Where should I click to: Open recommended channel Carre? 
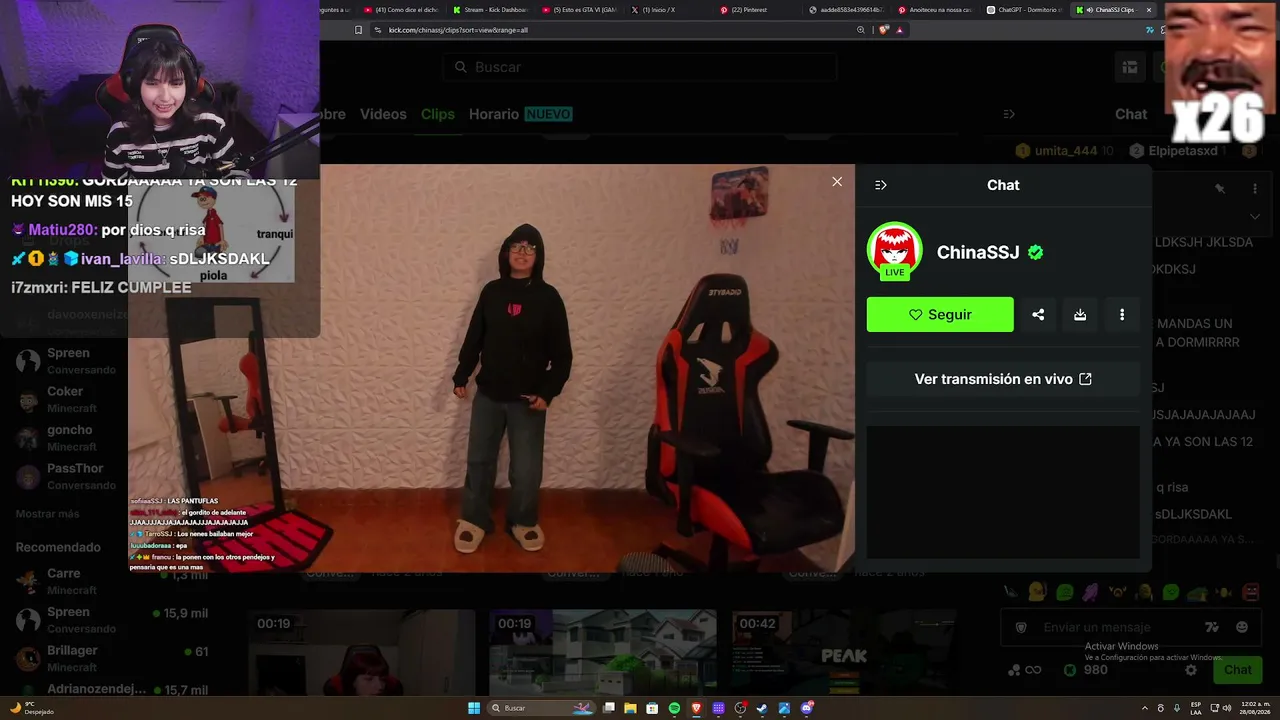[110, 582]
